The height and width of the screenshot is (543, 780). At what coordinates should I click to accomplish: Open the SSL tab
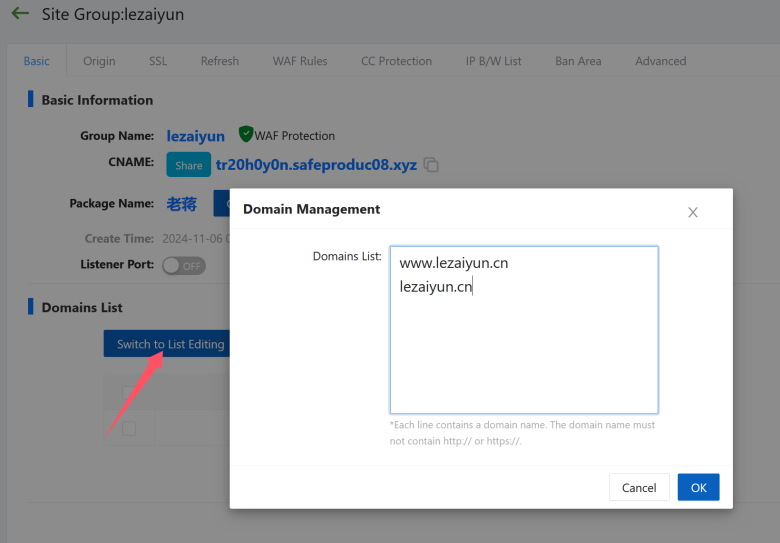tap(158, 61)
